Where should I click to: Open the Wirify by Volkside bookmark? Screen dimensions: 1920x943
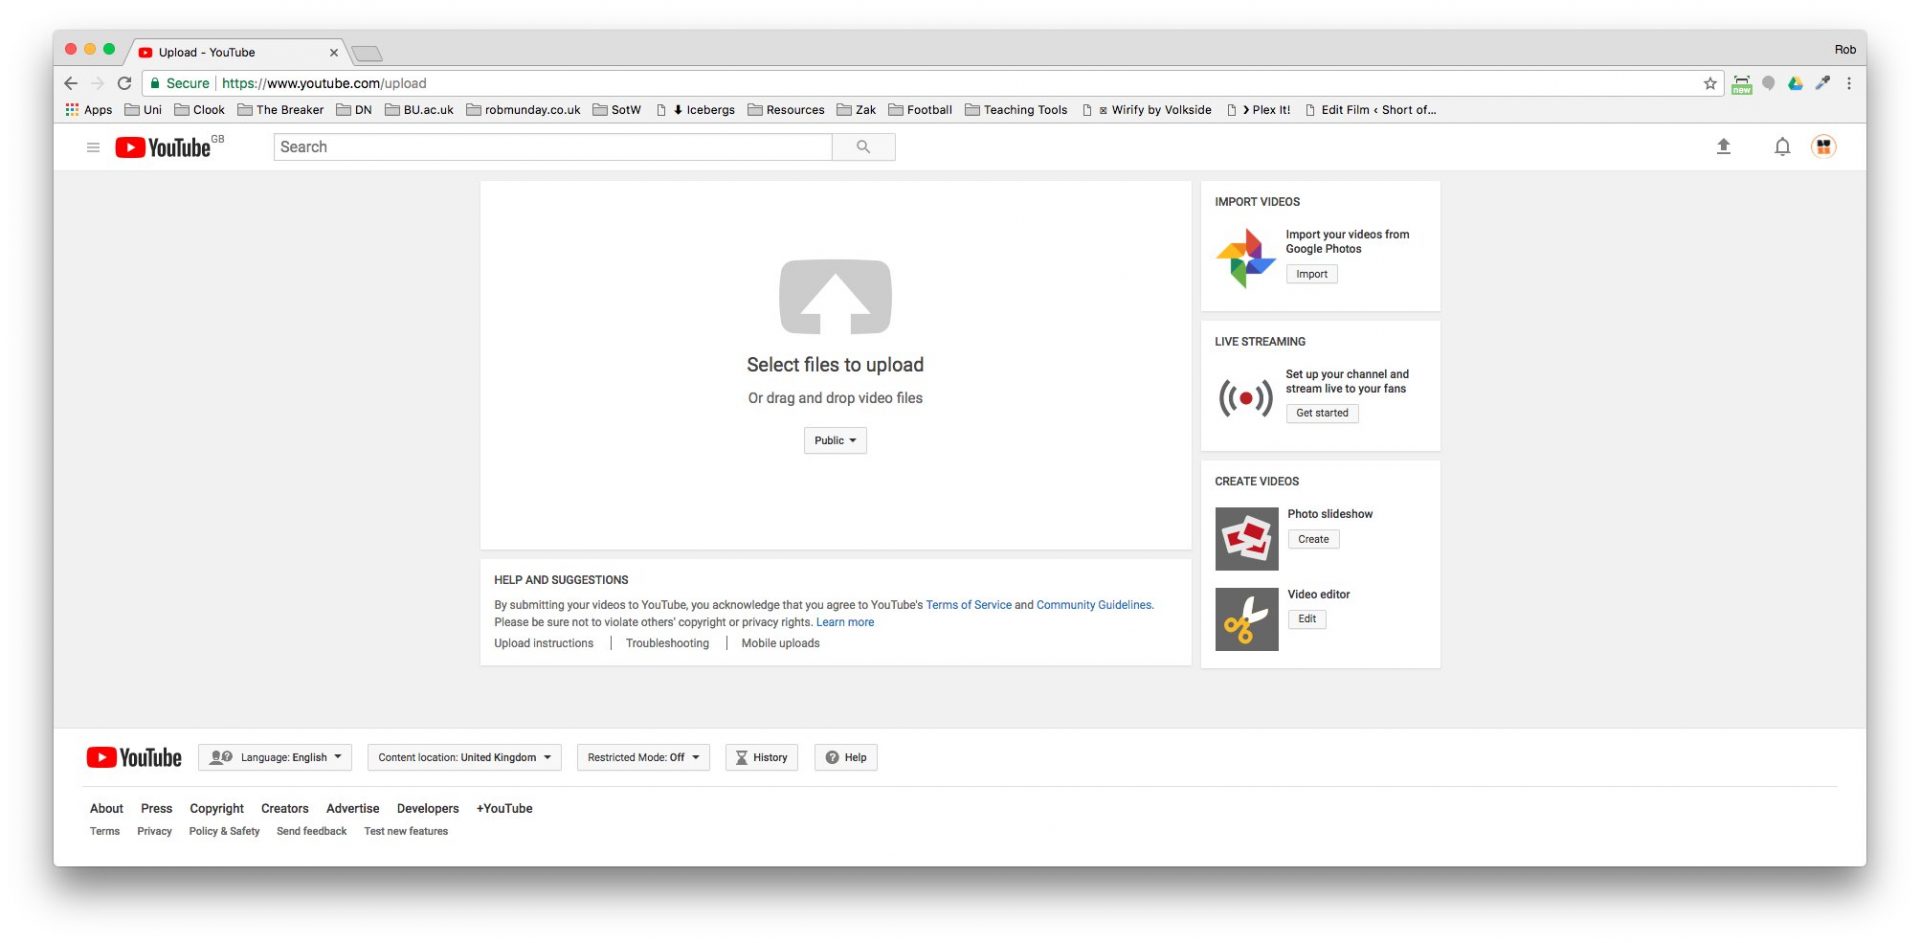tap(1147, 110)
